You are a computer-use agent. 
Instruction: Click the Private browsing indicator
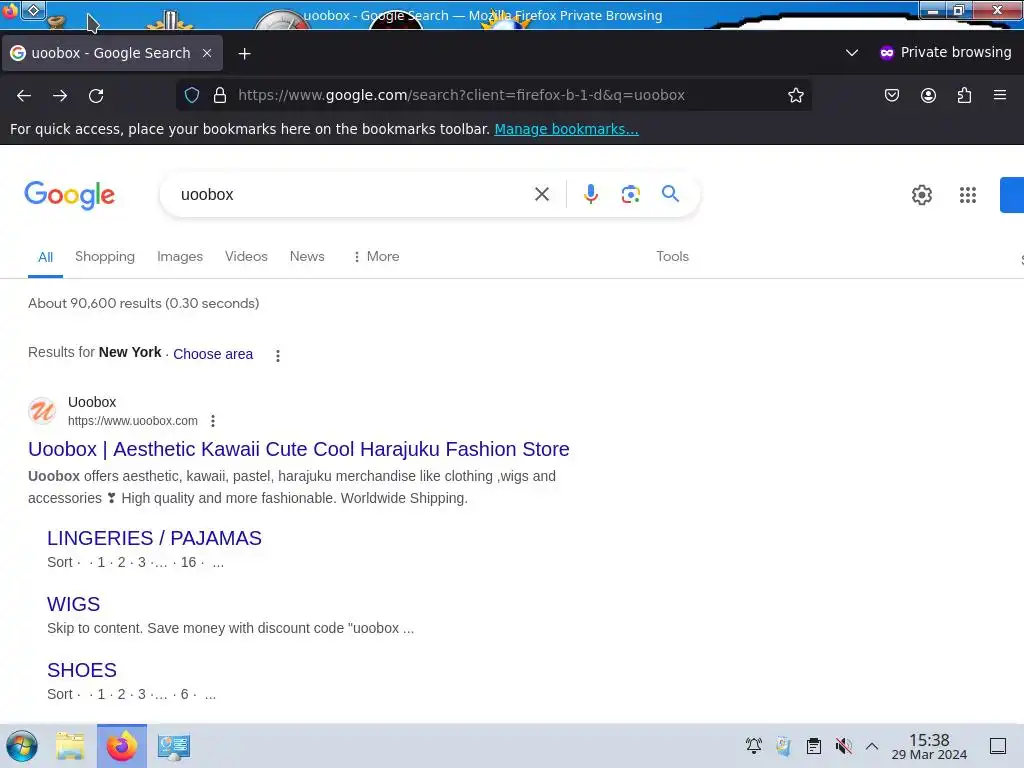tap(945, 52)
